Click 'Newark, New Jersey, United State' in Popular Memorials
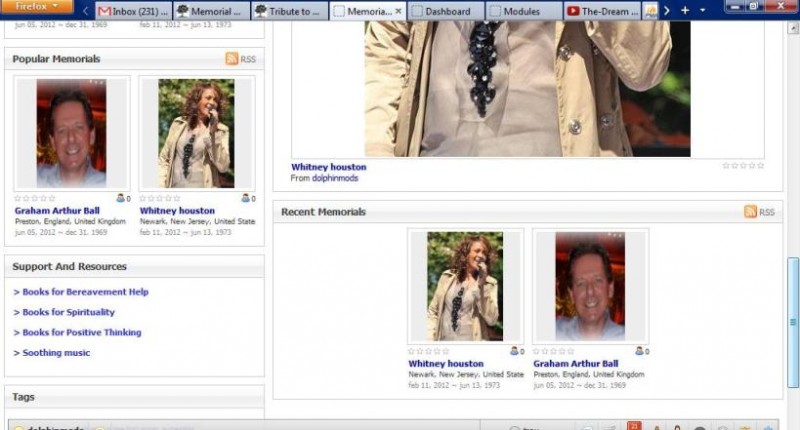This screenshot has height=430, width=800. [197, 221]
